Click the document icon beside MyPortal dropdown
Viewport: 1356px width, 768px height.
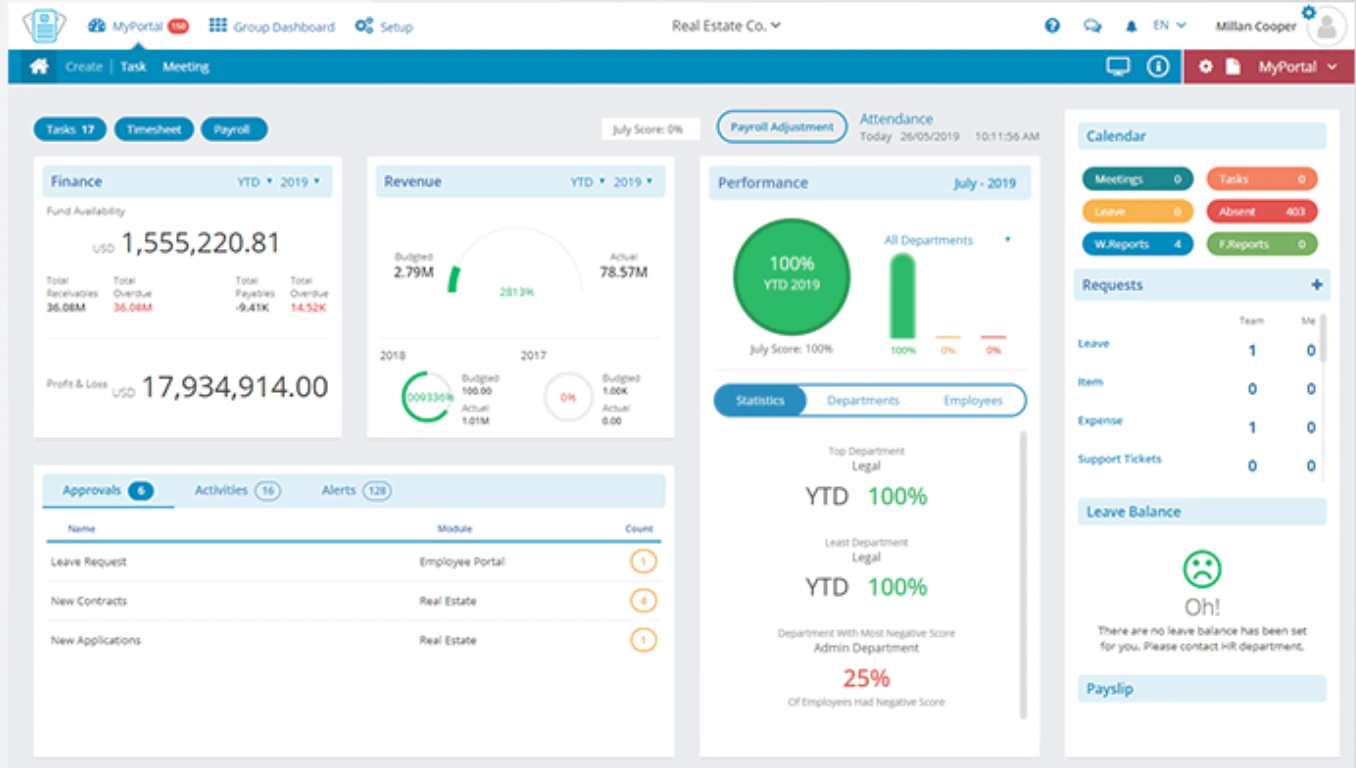pyautogui.click(x=1234, y=67)
